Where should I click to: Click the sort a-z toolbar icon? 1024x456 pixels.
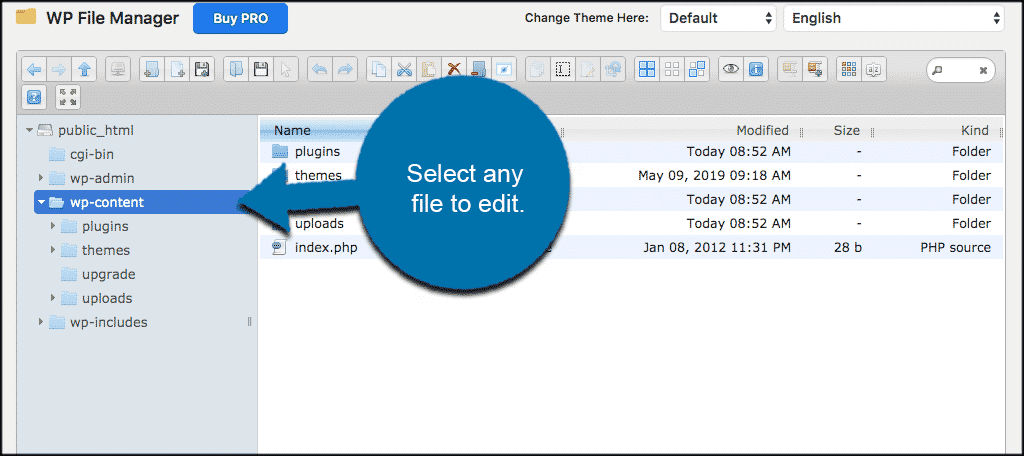point(873,69)
